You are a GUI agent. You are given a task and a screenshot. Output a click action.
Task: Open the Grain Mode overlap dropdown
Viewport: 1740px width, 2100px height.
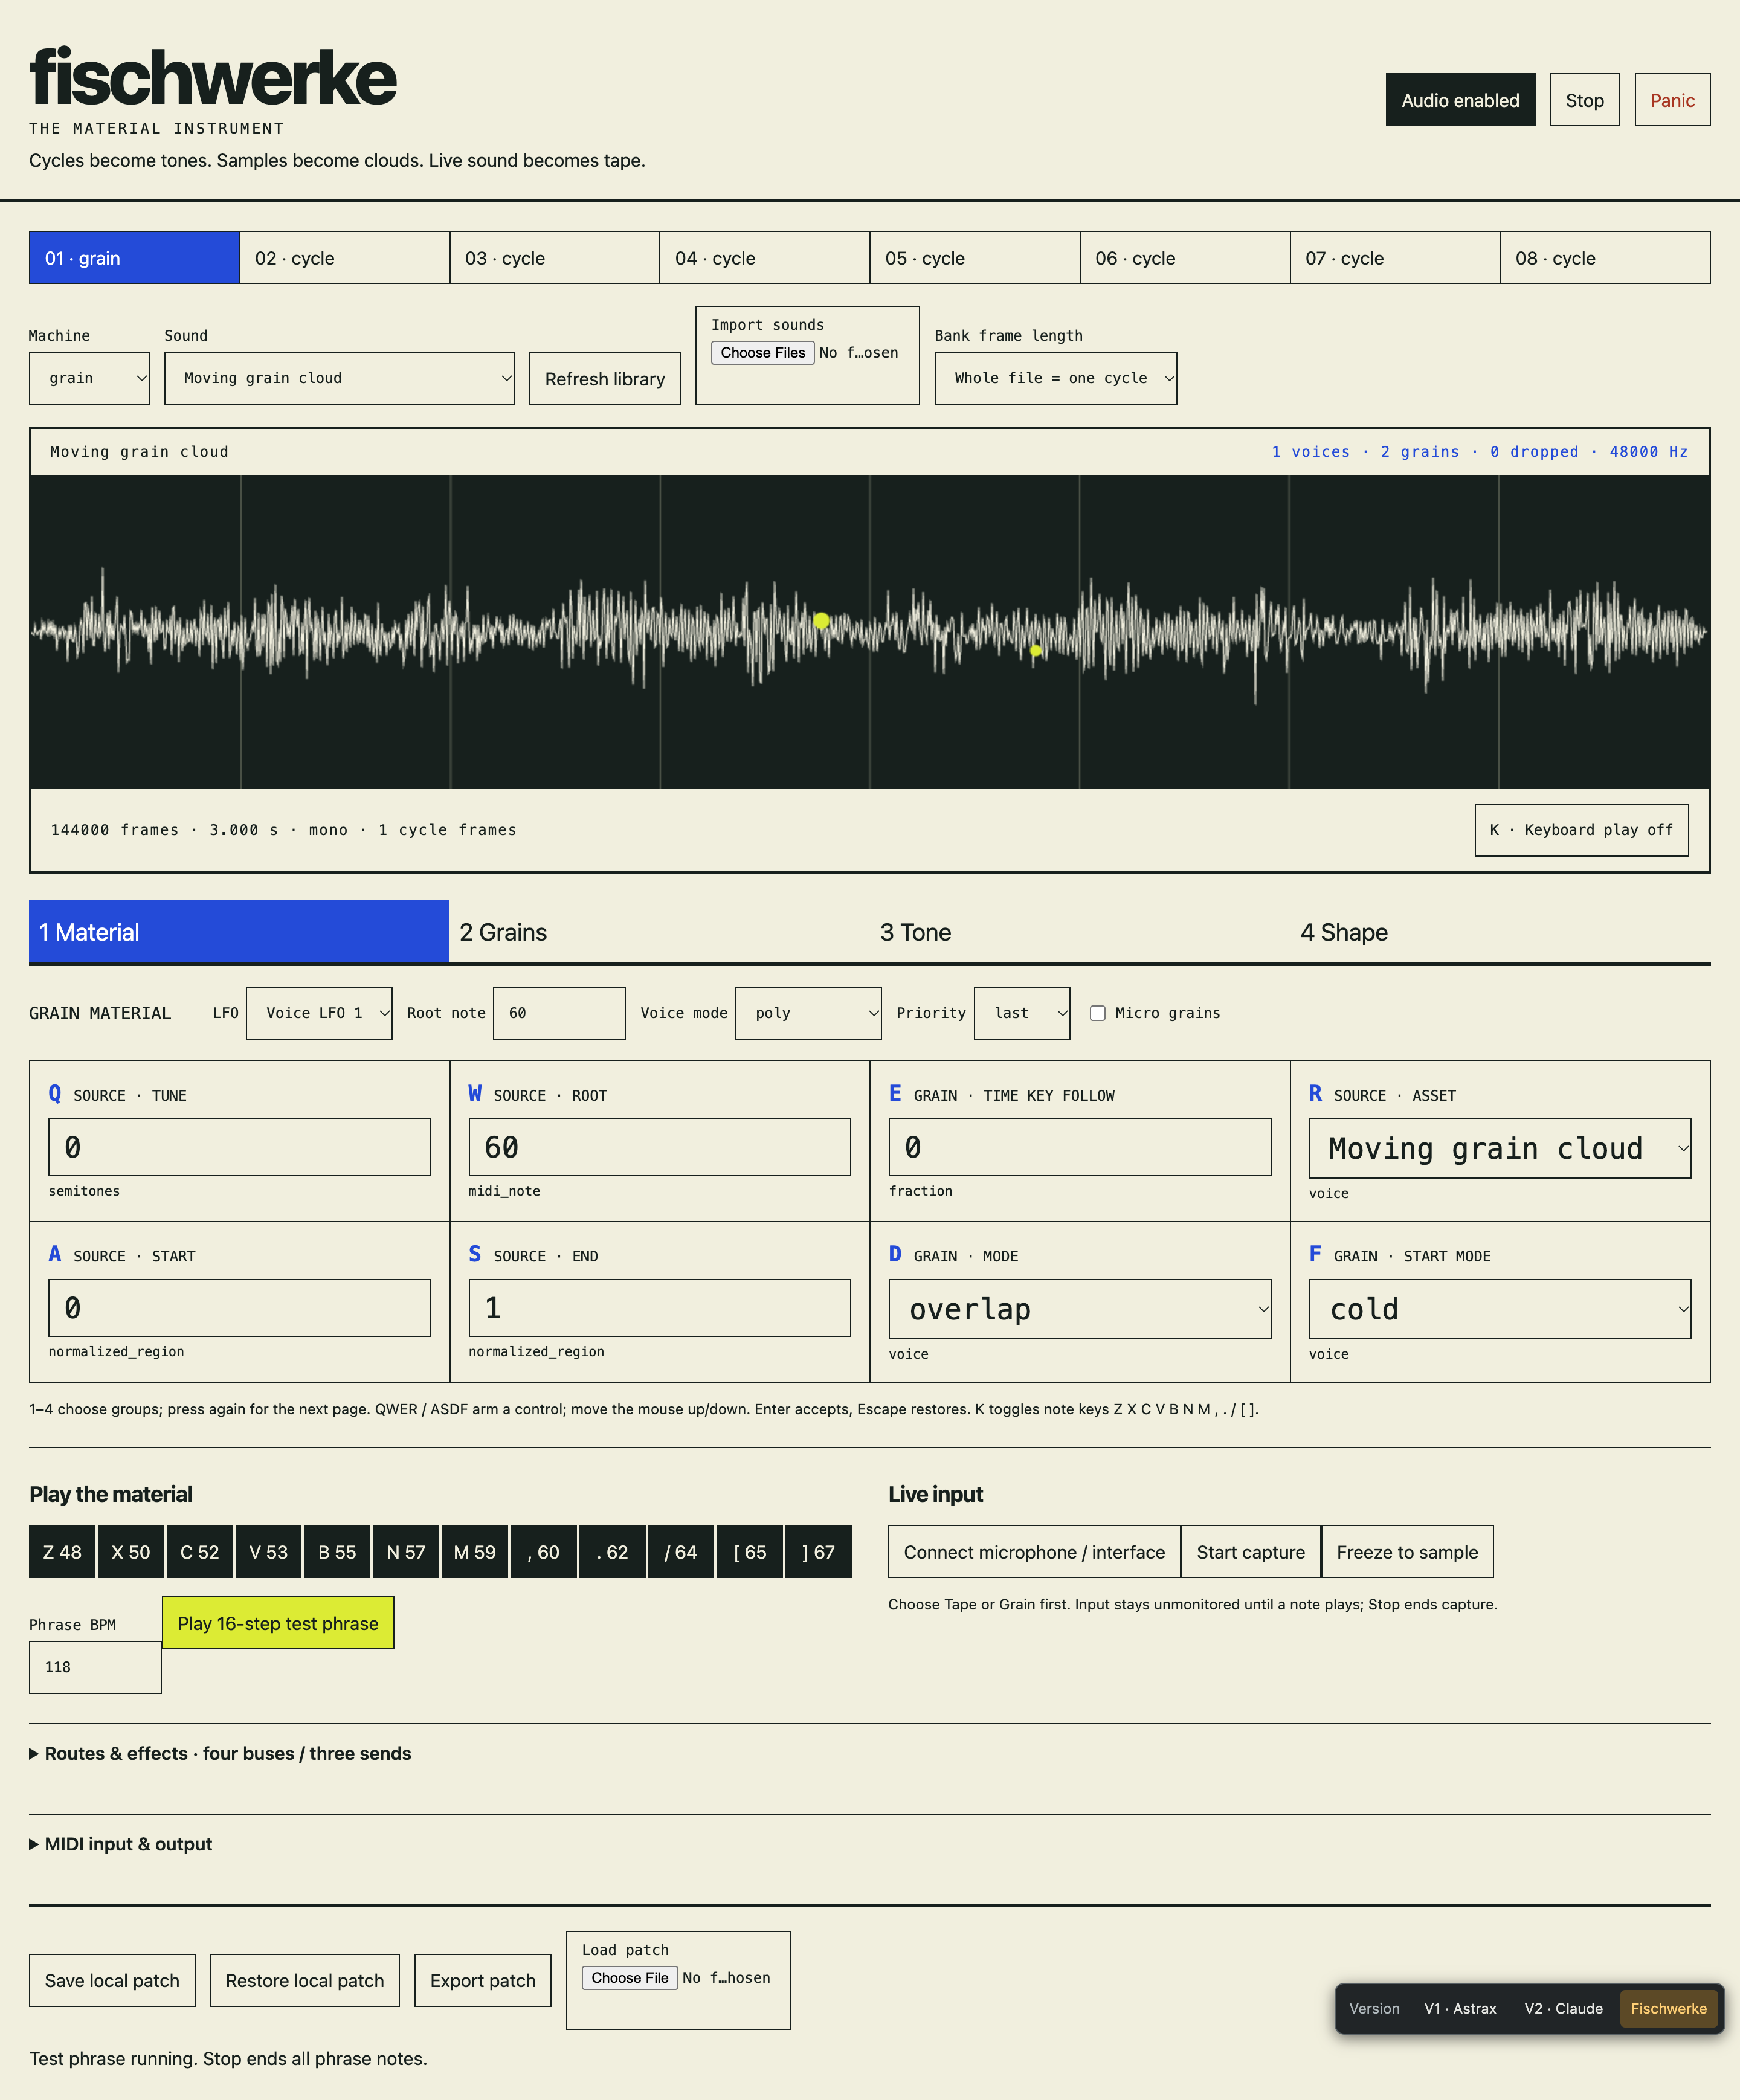pos(1080,1309)
